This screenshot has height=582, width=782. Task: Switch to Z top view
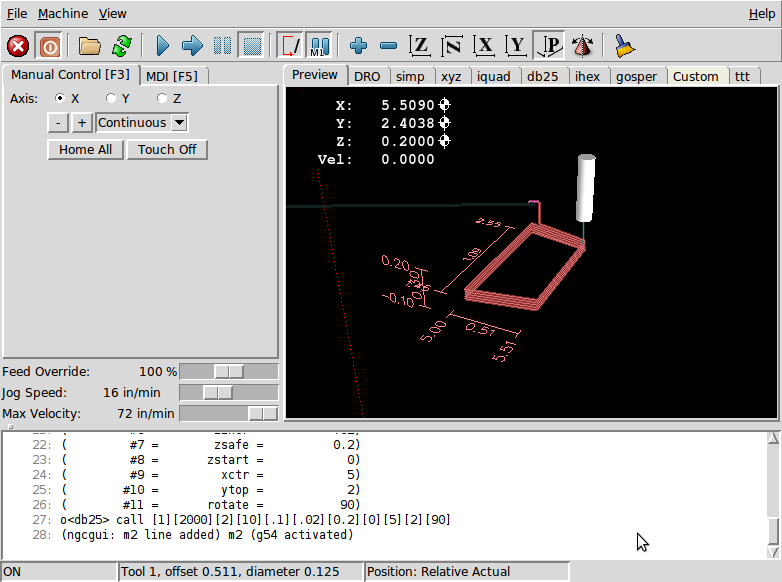[x=421, y=46]
